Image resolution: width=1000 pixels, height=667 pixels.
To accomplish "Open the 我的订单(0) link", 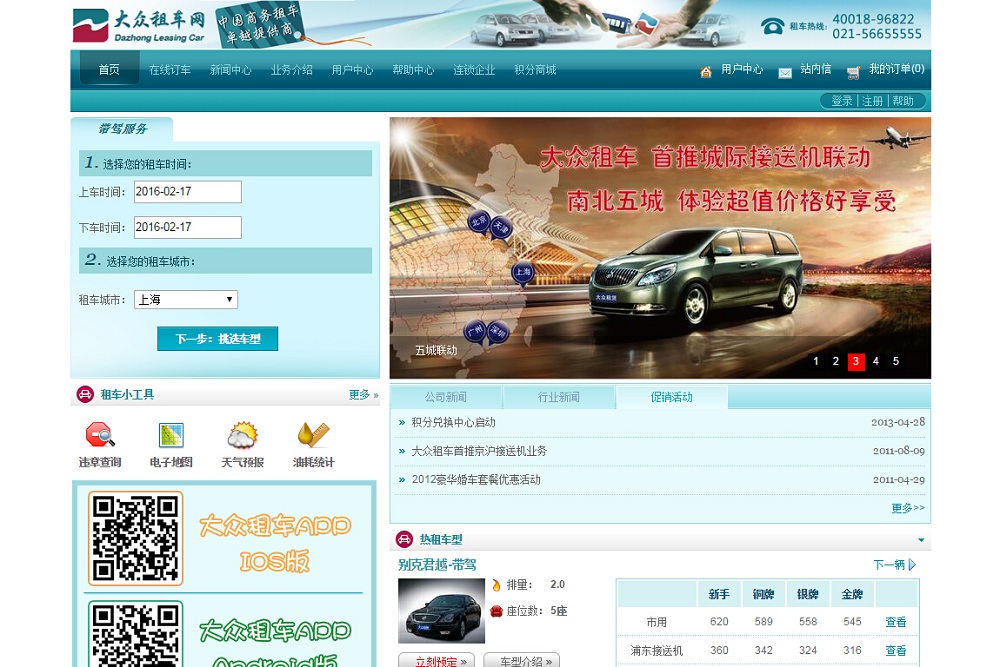I will click(x=896, y=69).
